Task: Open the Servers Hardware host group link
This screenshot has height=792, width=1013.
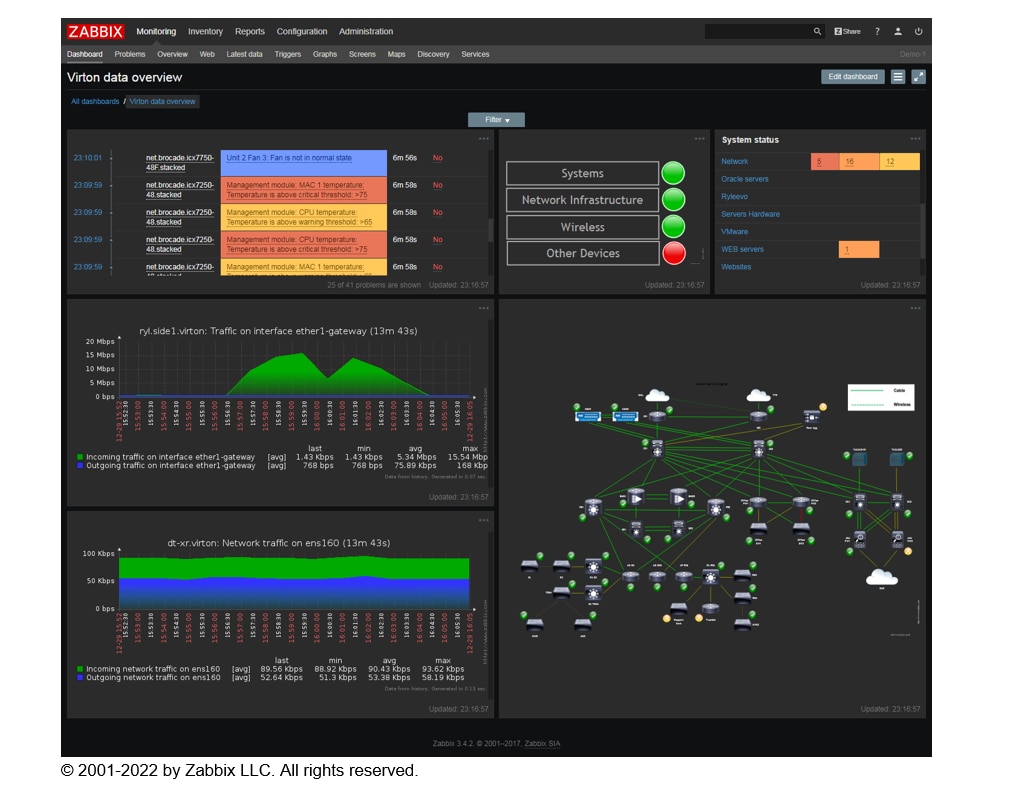Action: (750, 214)
